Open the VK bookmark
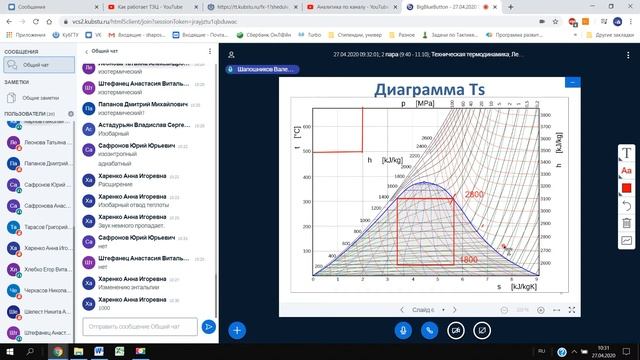 (x=93, y=35)
